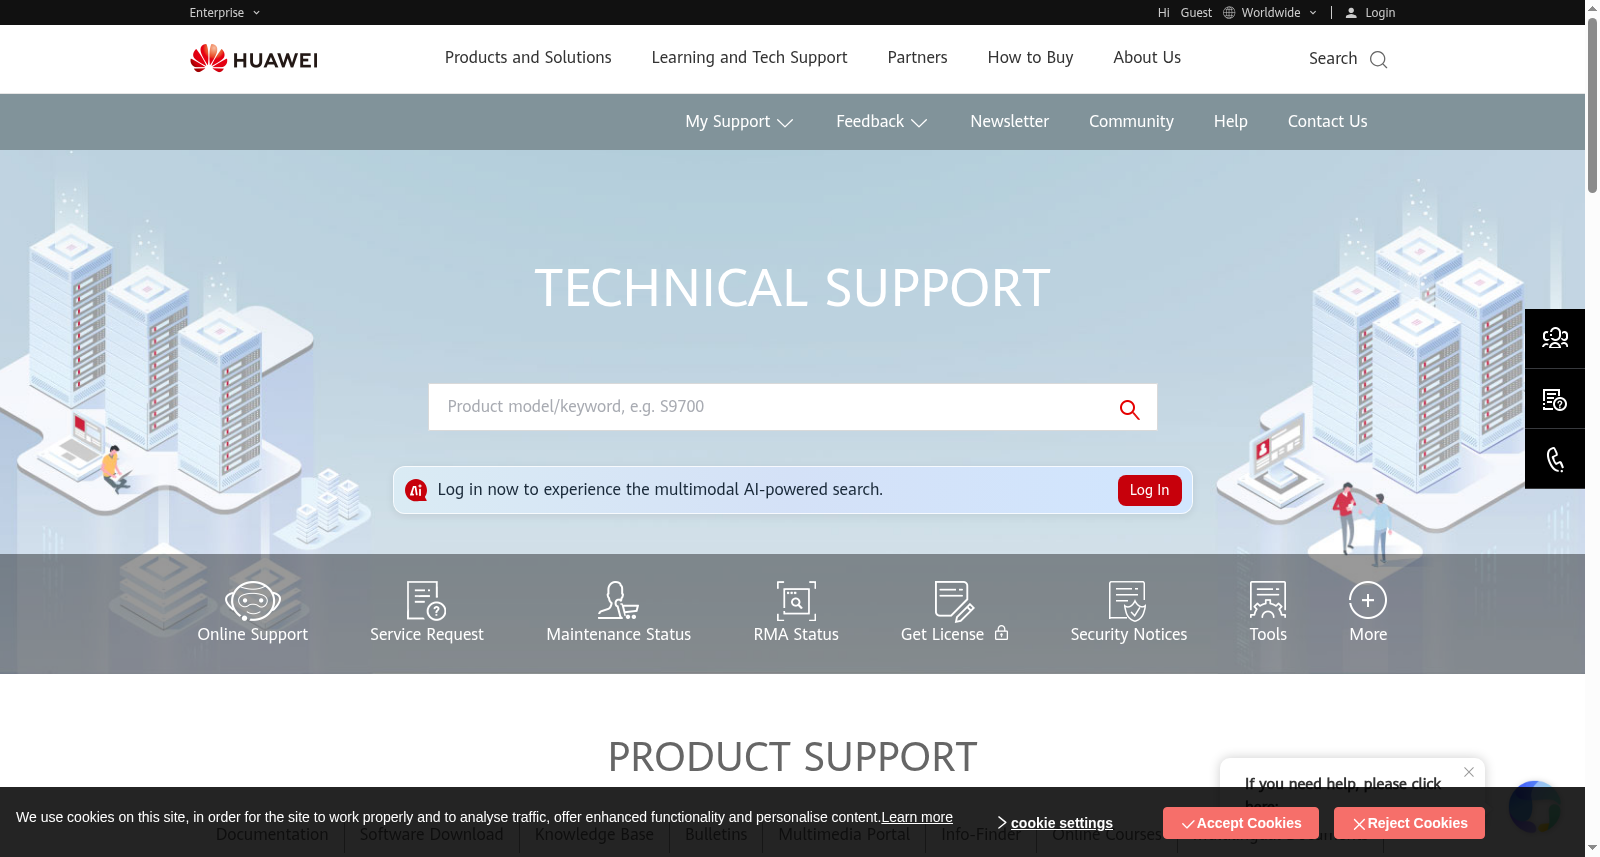Open the Contact Us page
The width and height of the screenshot is (1600, 857).
coord(1327,122)
